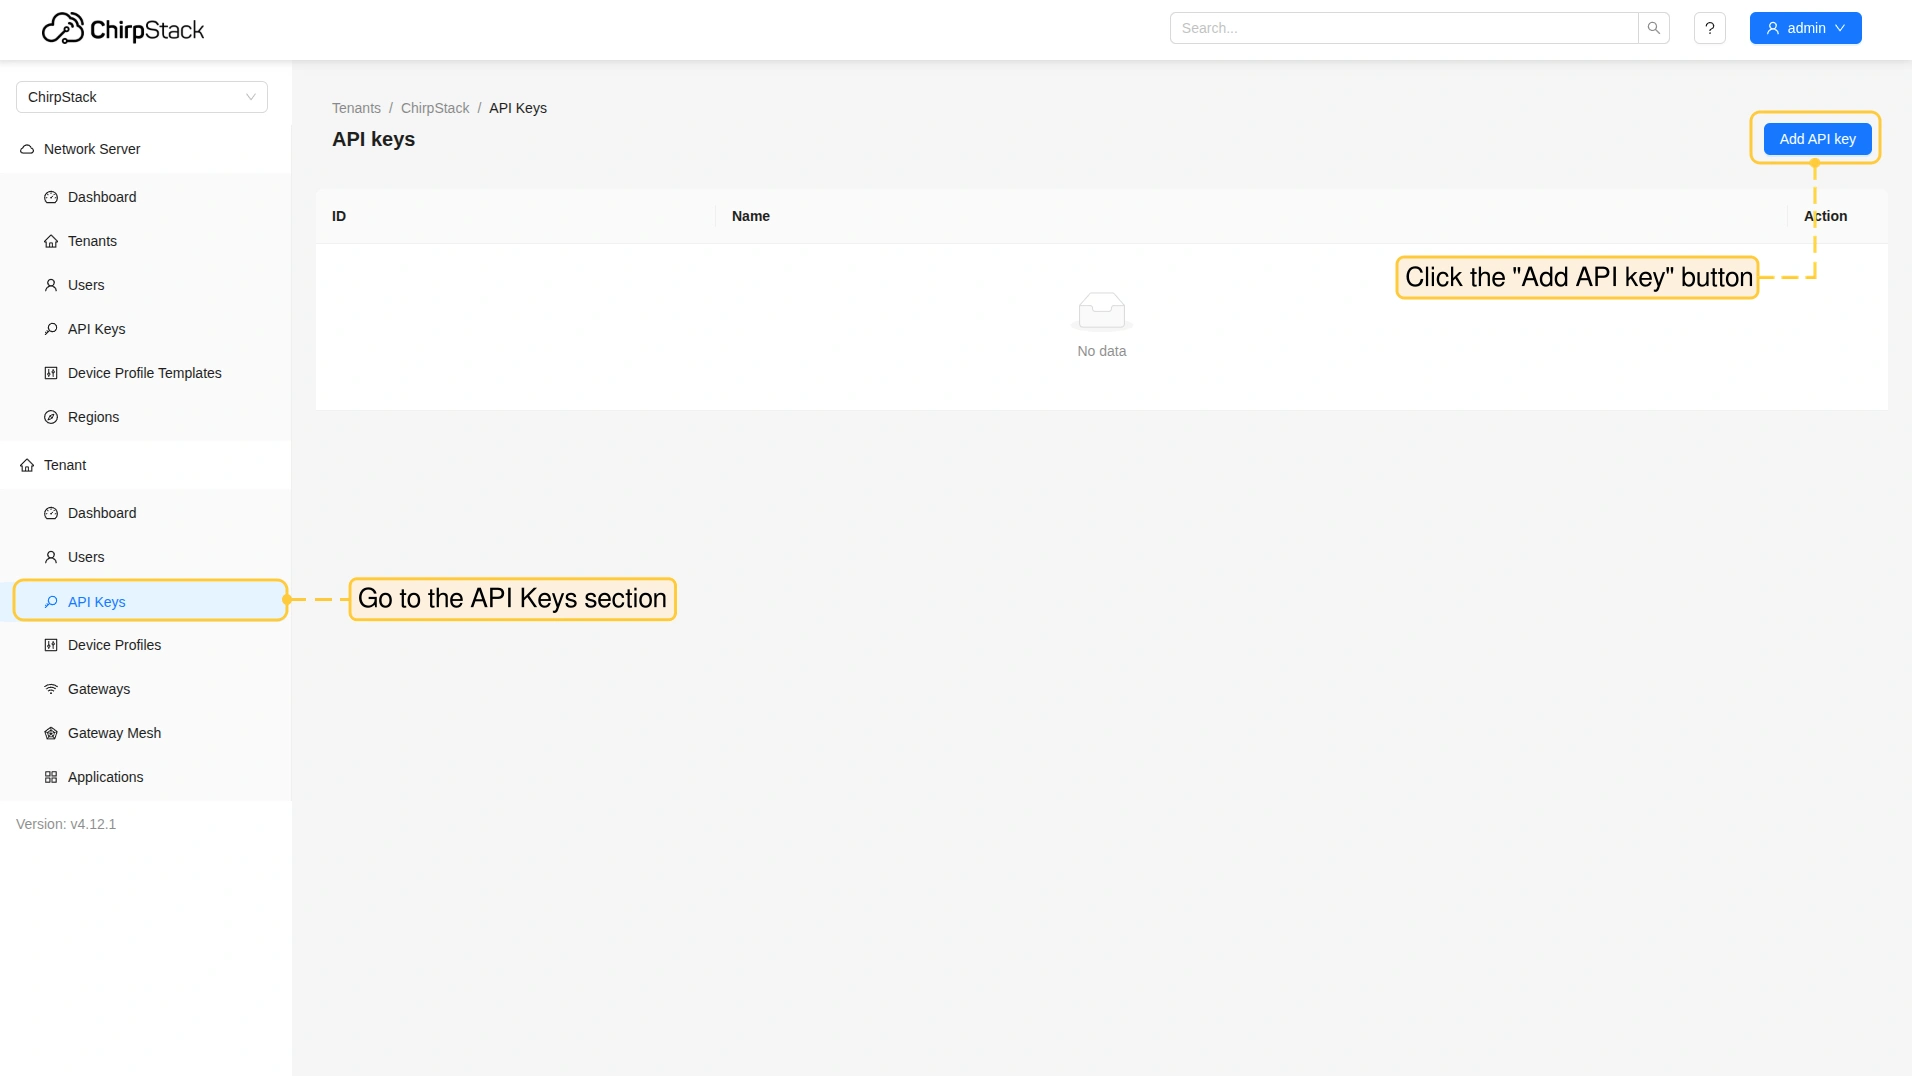Follow the ChirpStack breadcrumb link
1912x1076 pixels.
tap(434, 108)
